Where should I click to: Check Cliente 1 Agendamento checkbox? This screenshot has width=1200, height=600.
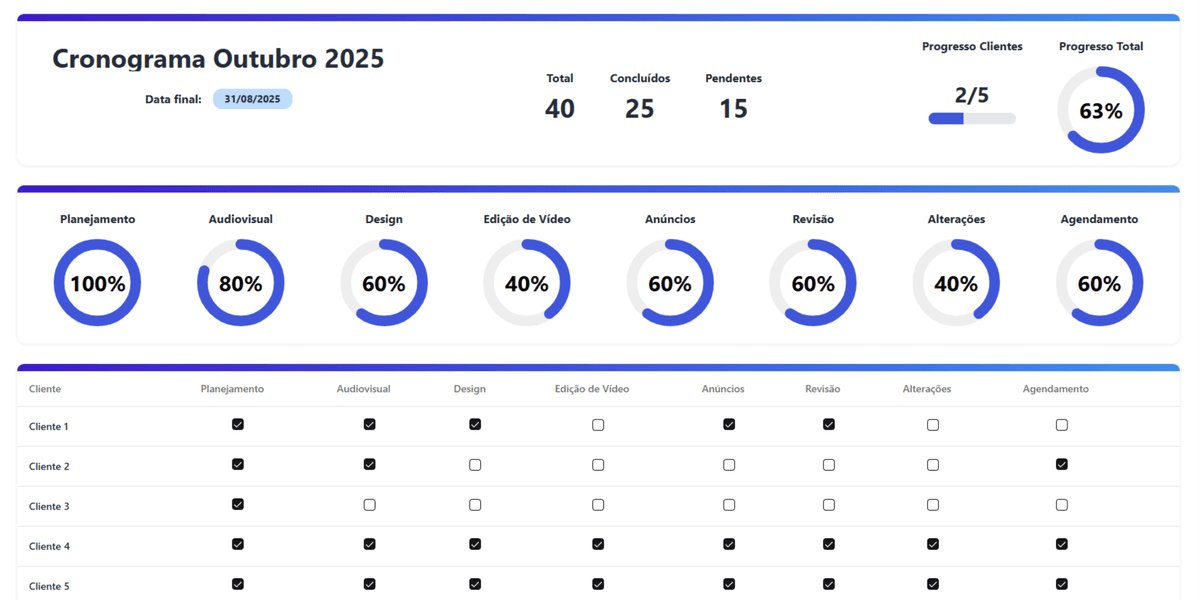(x=1061, y=425)
